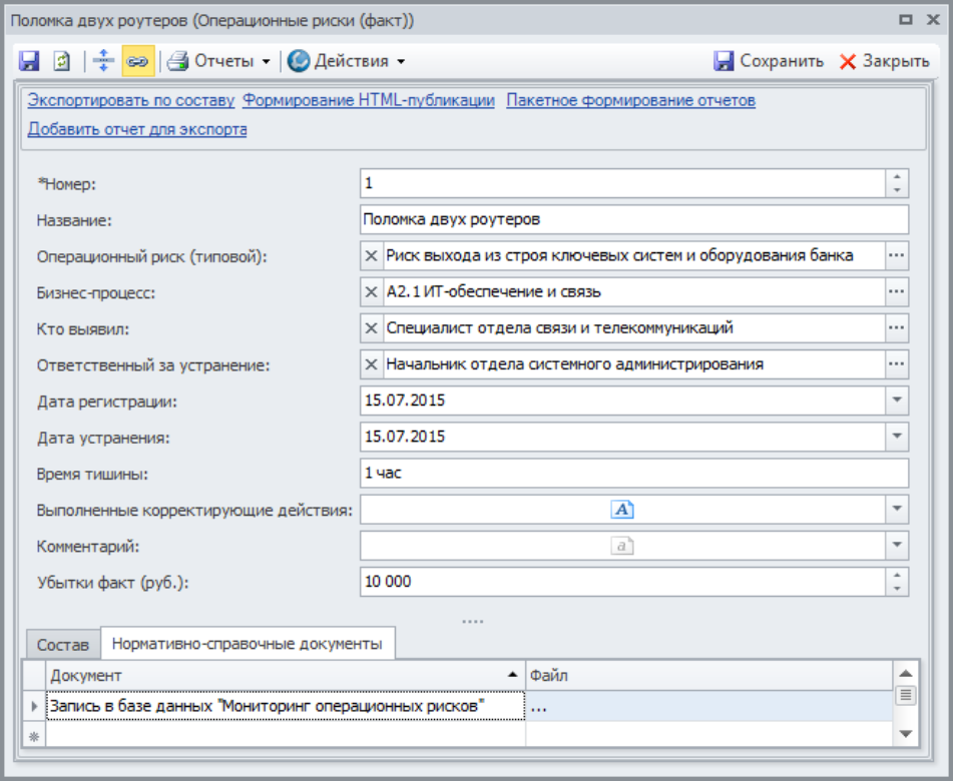The height and width of the screenshot is (781, 953).
Task: Open the Отчеты printer menu
Action: click(x=219, y=61)
